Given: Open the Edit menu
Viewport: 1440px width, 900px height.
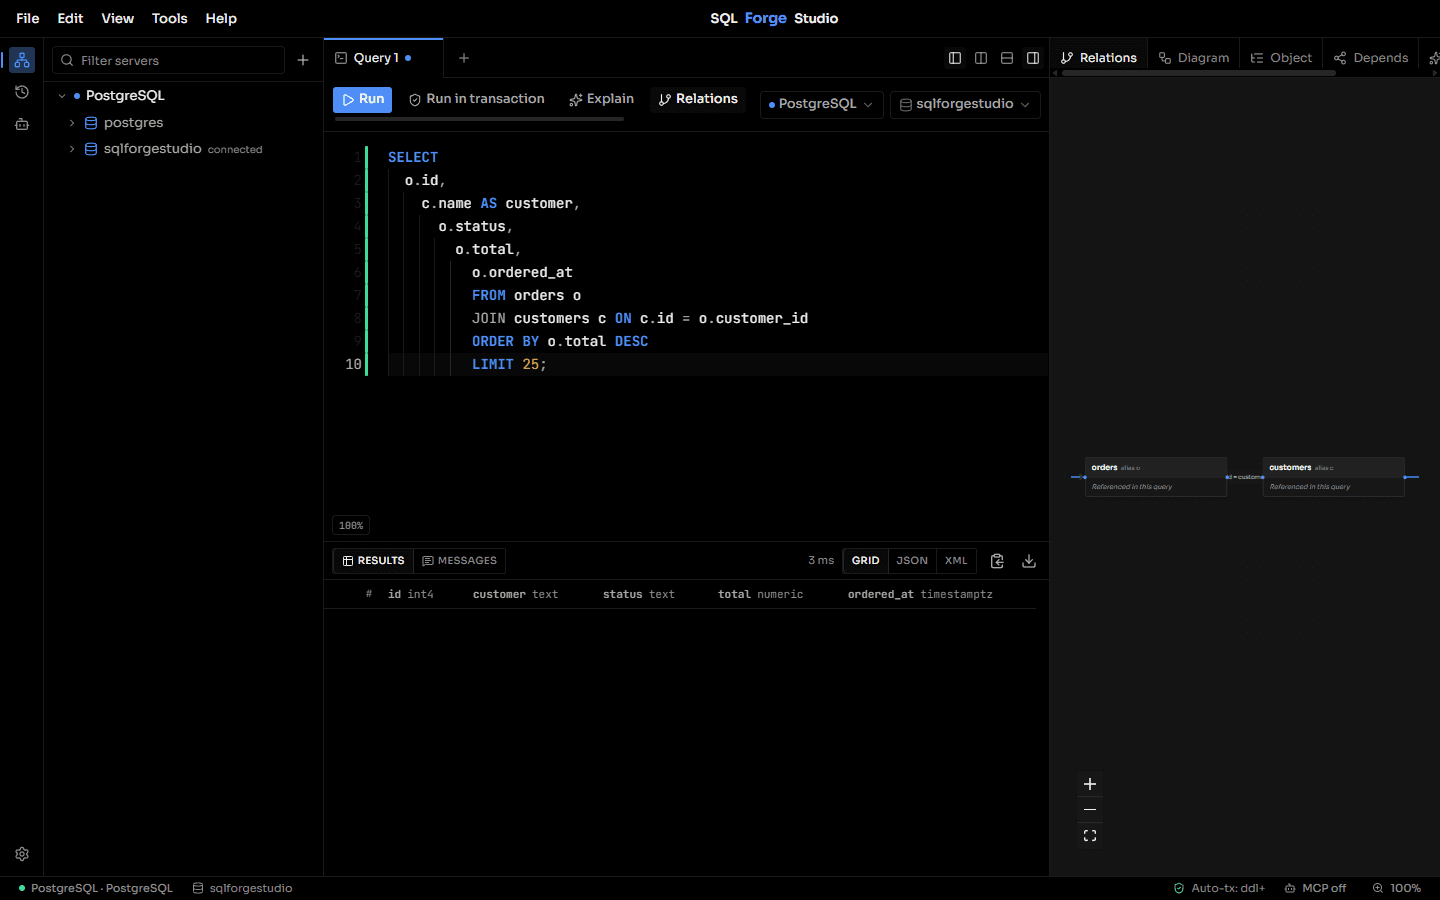Looking at the screenshot, I should pyautogui.click(x=70, y=18).
